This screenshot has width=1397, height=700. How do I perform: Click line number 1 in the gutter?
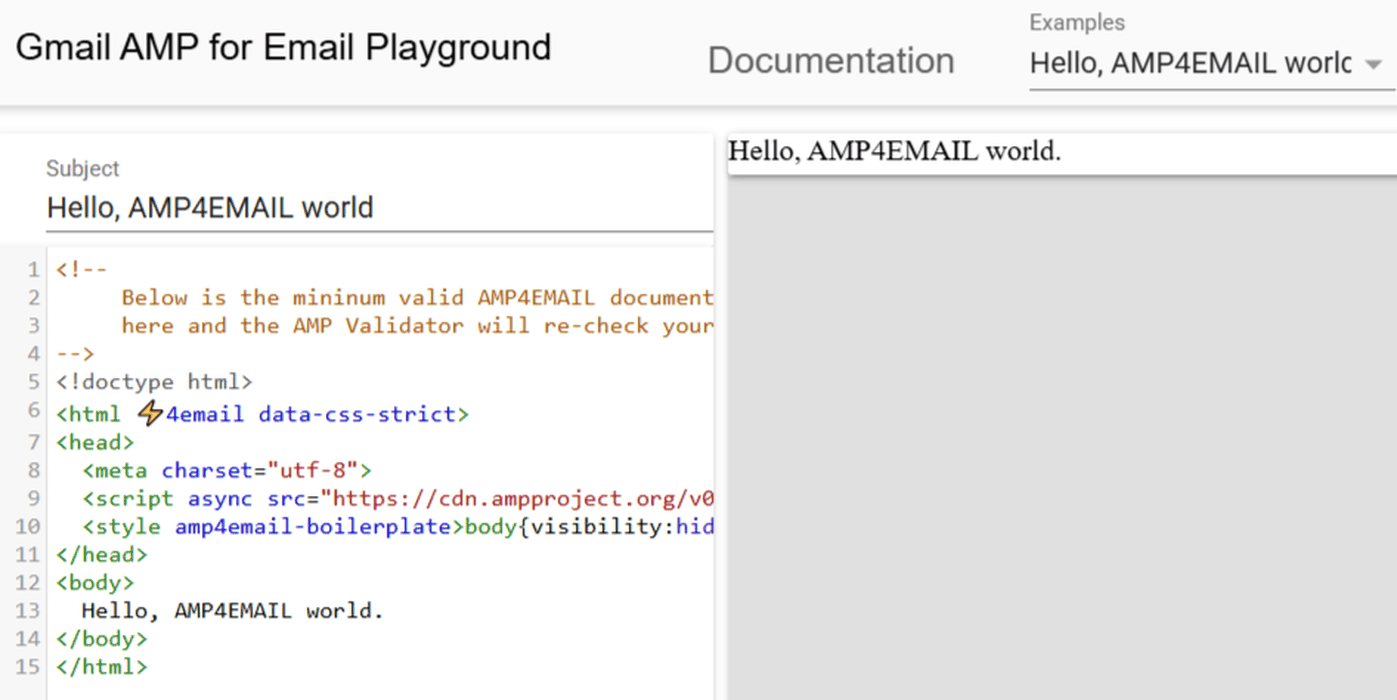pyautogui.click(x=34, y=270)
